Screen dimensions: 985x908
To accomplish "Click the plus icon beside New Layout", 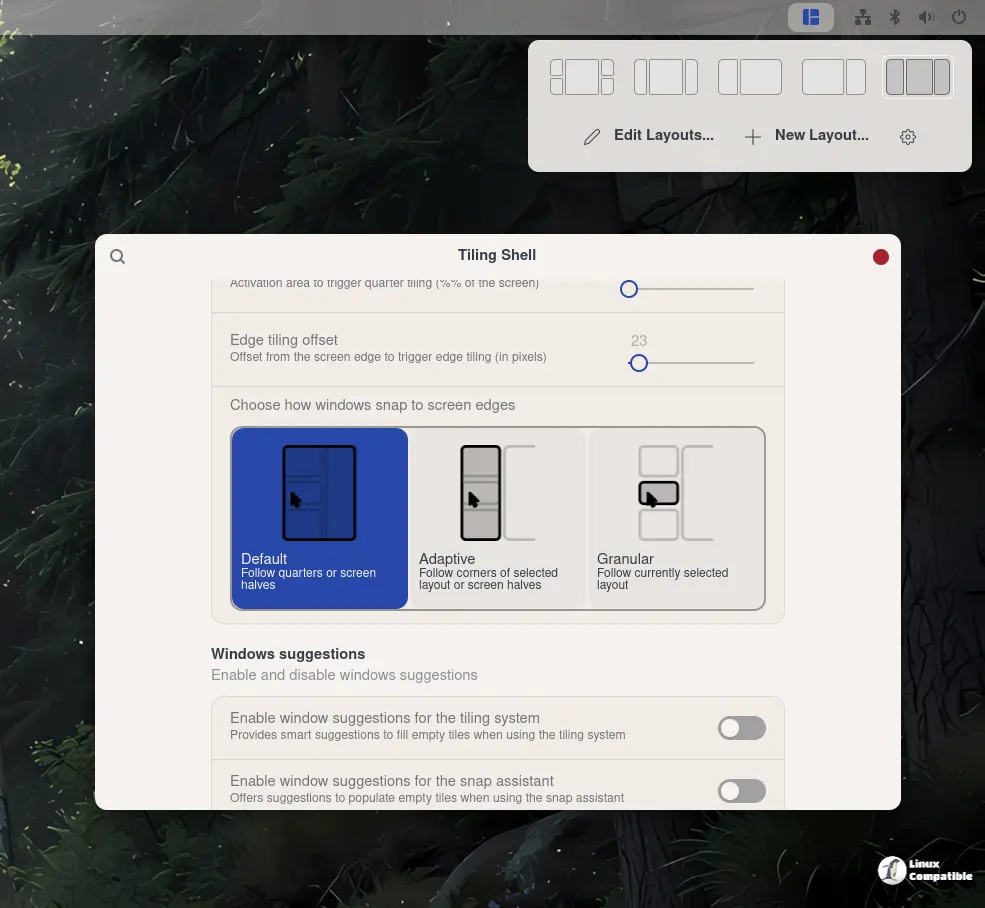I will 753,136.
